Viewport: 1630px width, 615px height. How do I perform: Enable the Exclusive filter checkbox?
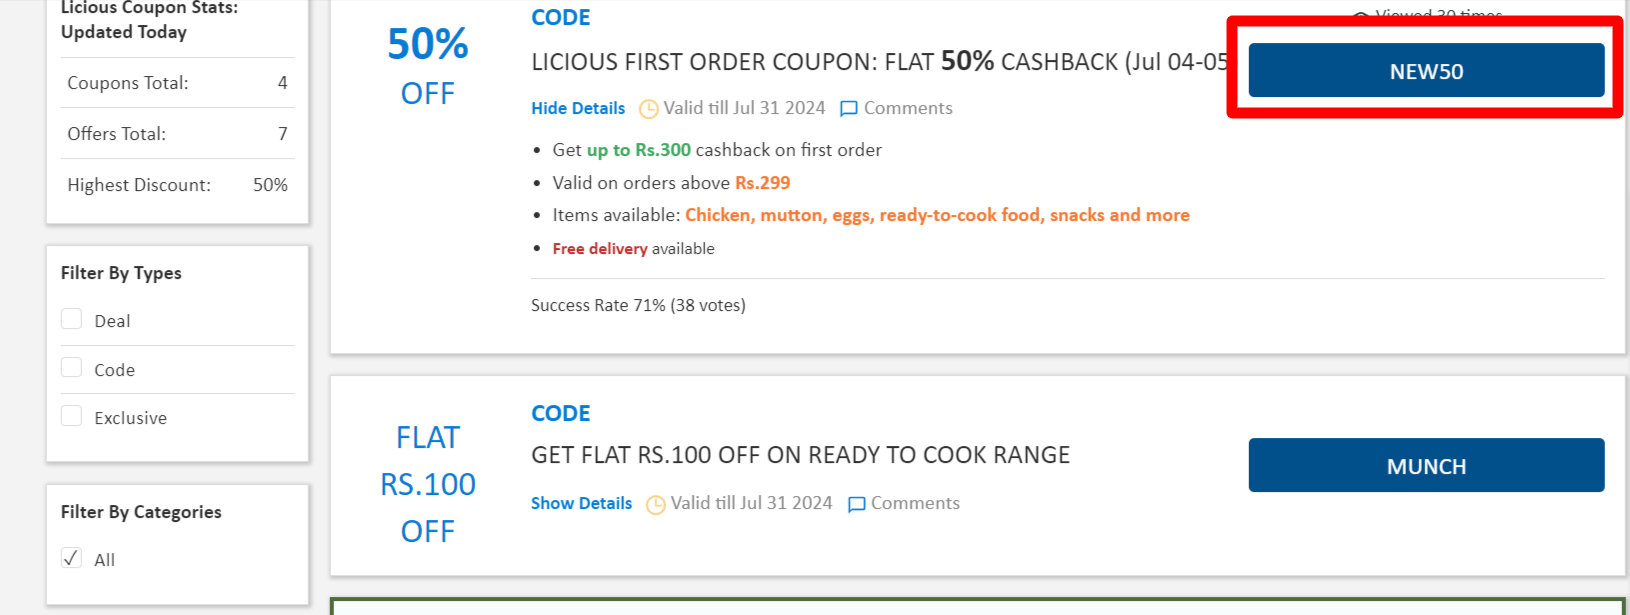click(x=71, y=415)
